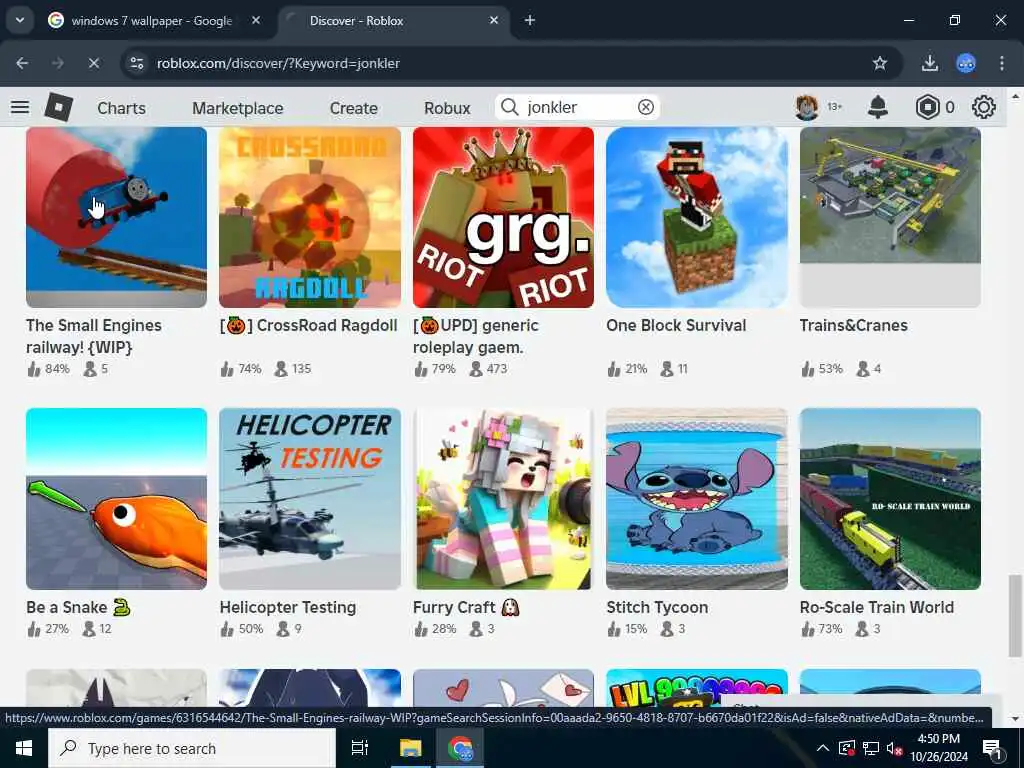This screenshot has height=768, width=1024.
Task: Stop loading the page
Action: [x=93, y=63]
